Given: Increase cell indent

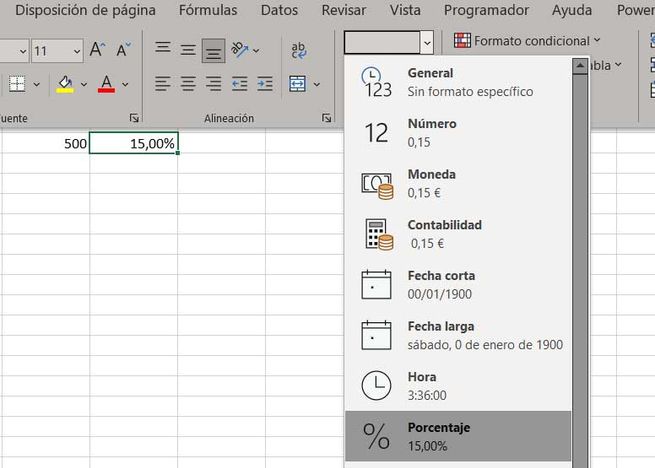Looking at the screenshot, I should point(265,84).
